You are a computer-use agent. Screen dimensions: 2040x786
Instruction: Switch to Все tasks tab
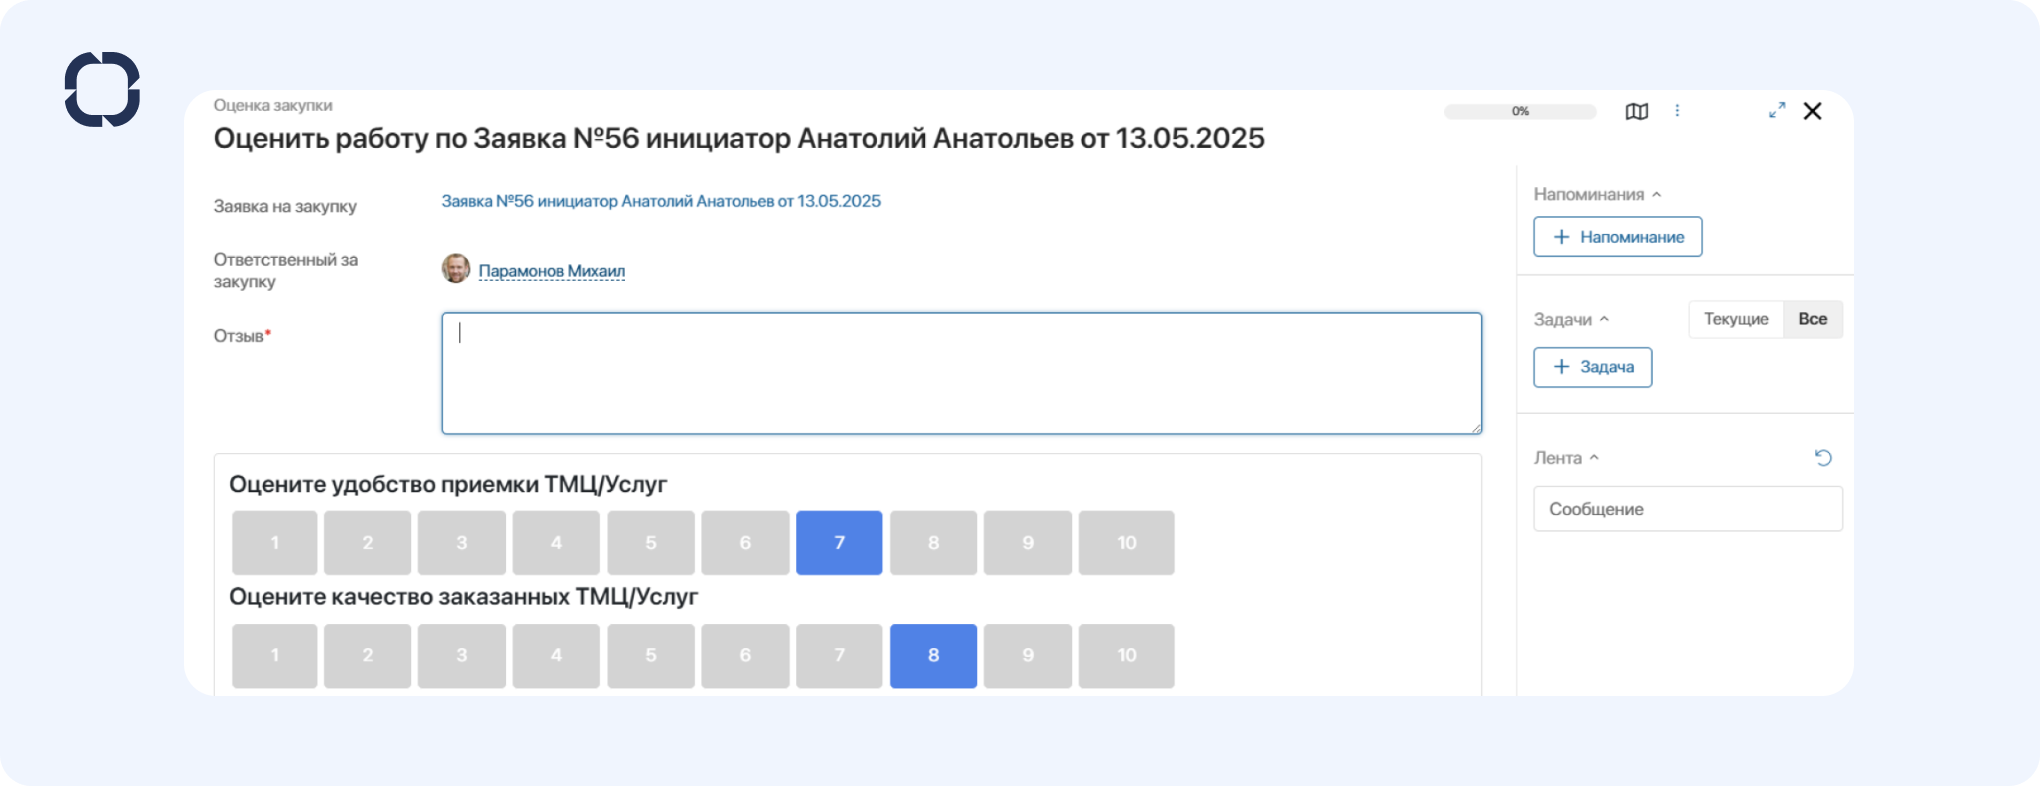click(x=1812, y=319)
